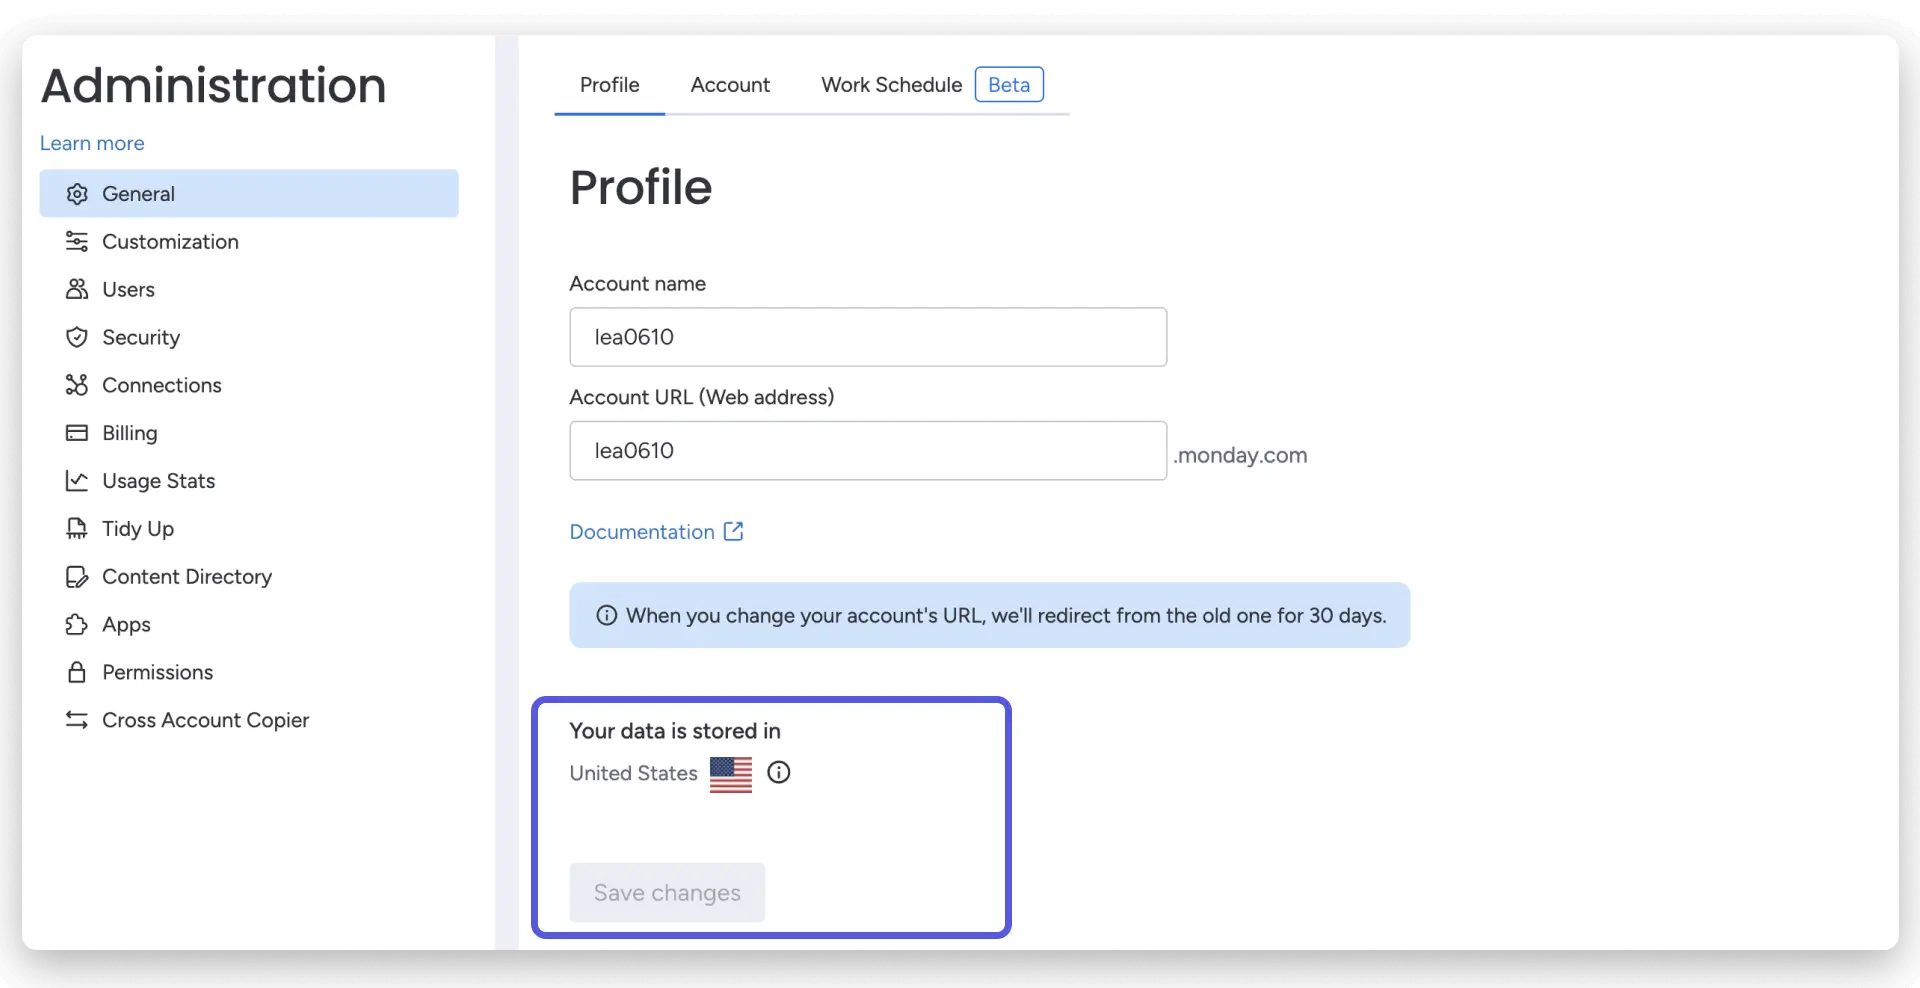
Task: Open Security via the shield icon
Action: (77, 337)
